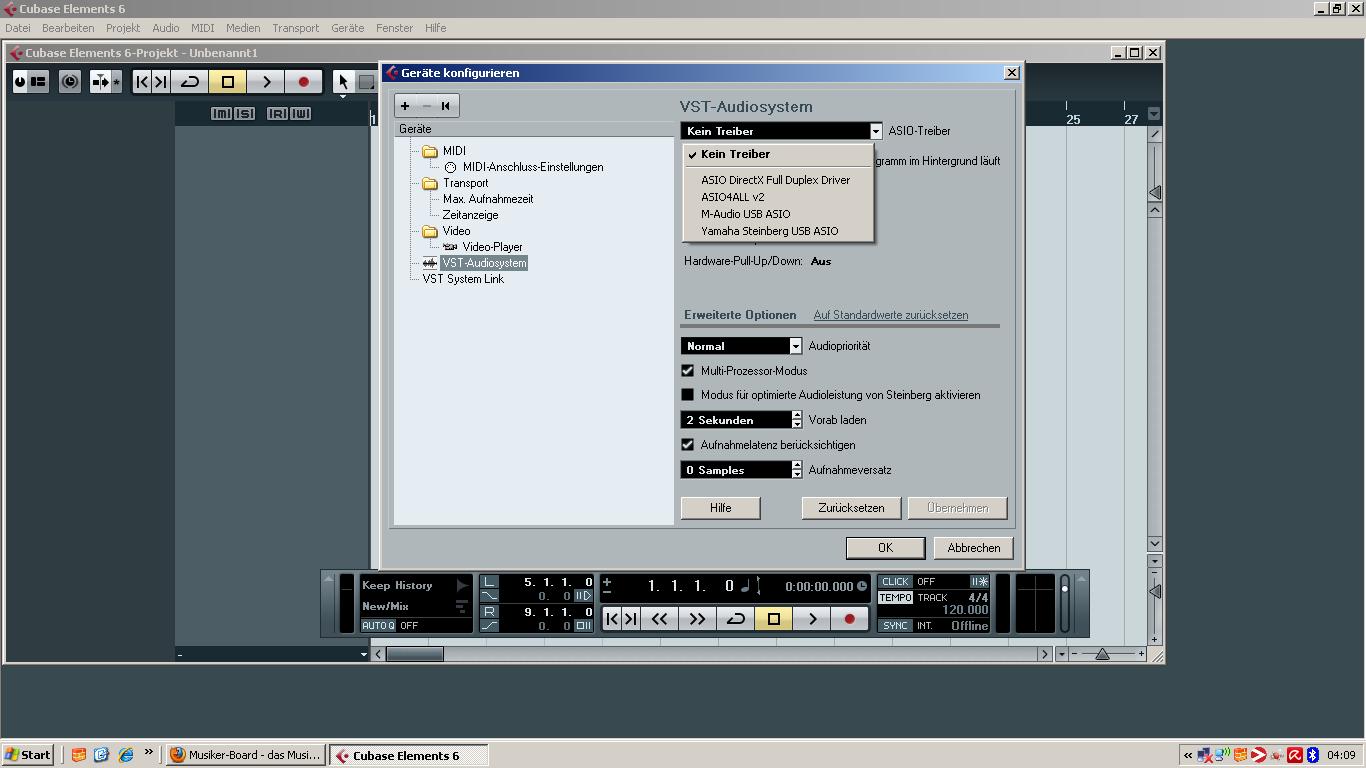Click the Hilfe button

[x=721, y=508]
